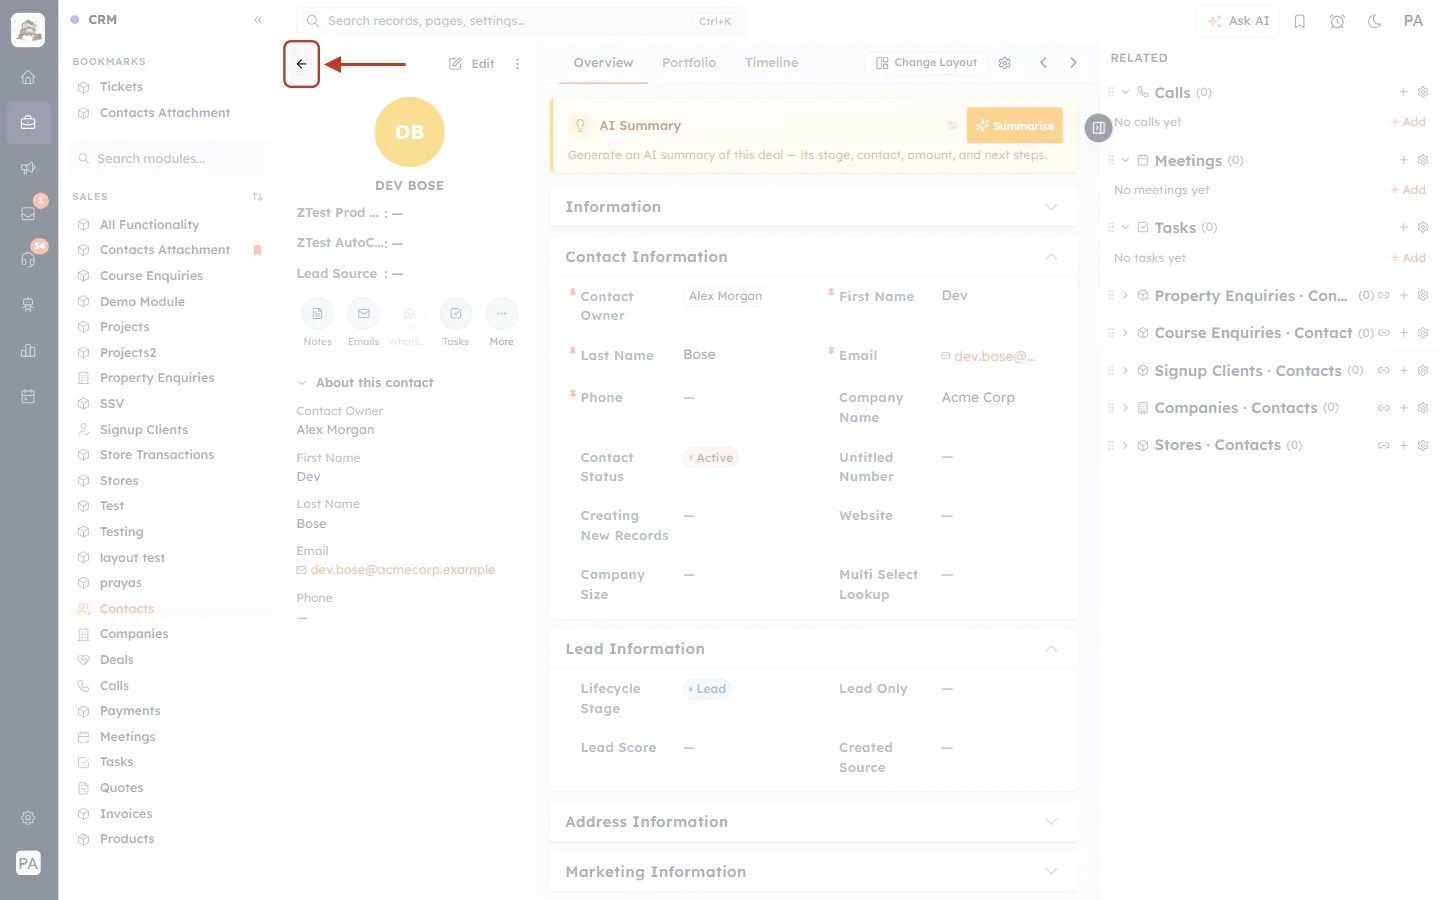Switch to dark mode moon icon
The image size is (1440, 900).
point(1374,21)
